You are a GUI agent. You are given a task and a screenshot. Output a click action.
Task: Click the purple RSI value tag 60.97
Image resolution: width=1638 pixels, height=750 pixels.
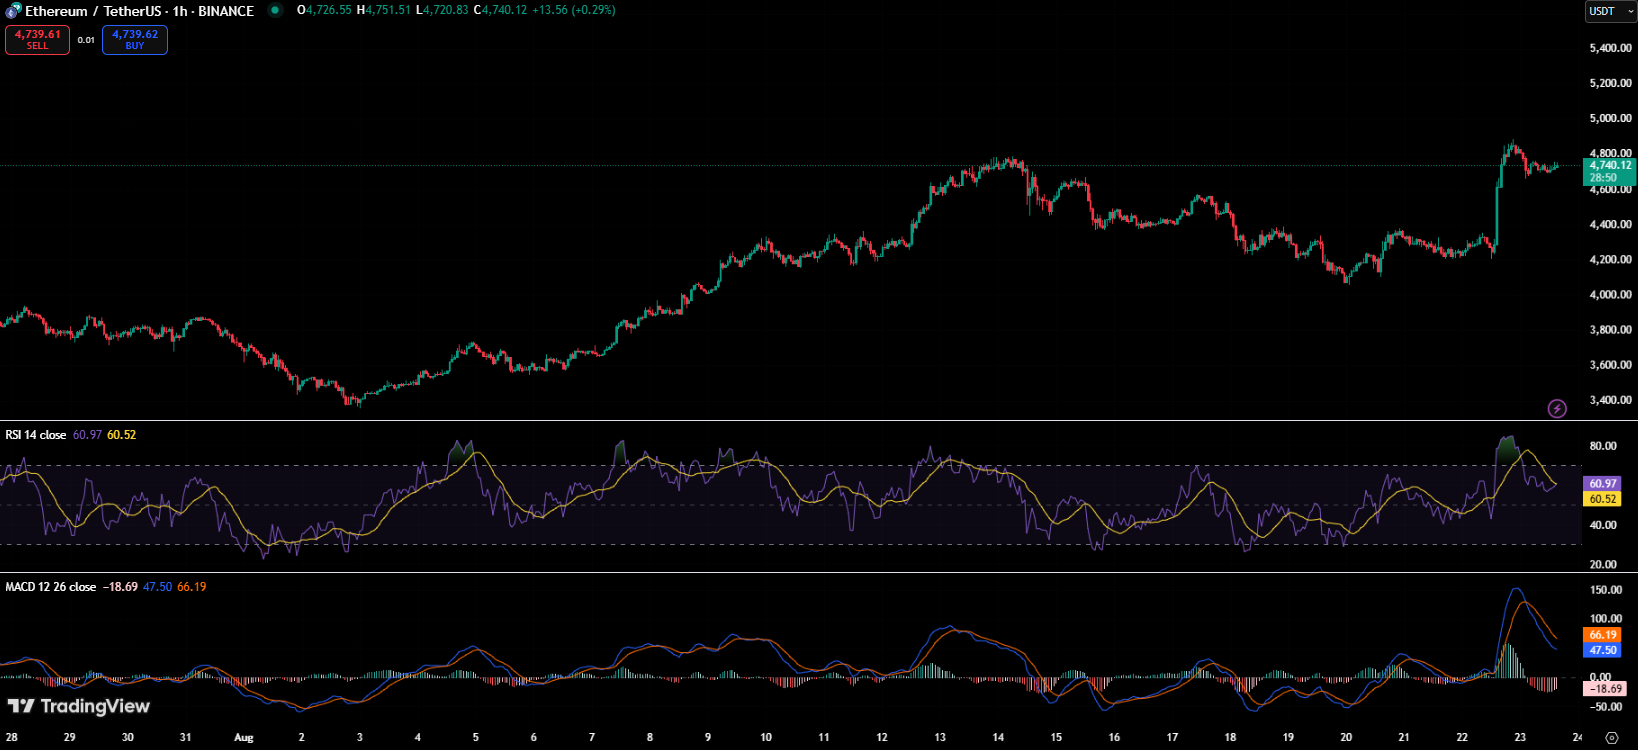point(1603,483)
